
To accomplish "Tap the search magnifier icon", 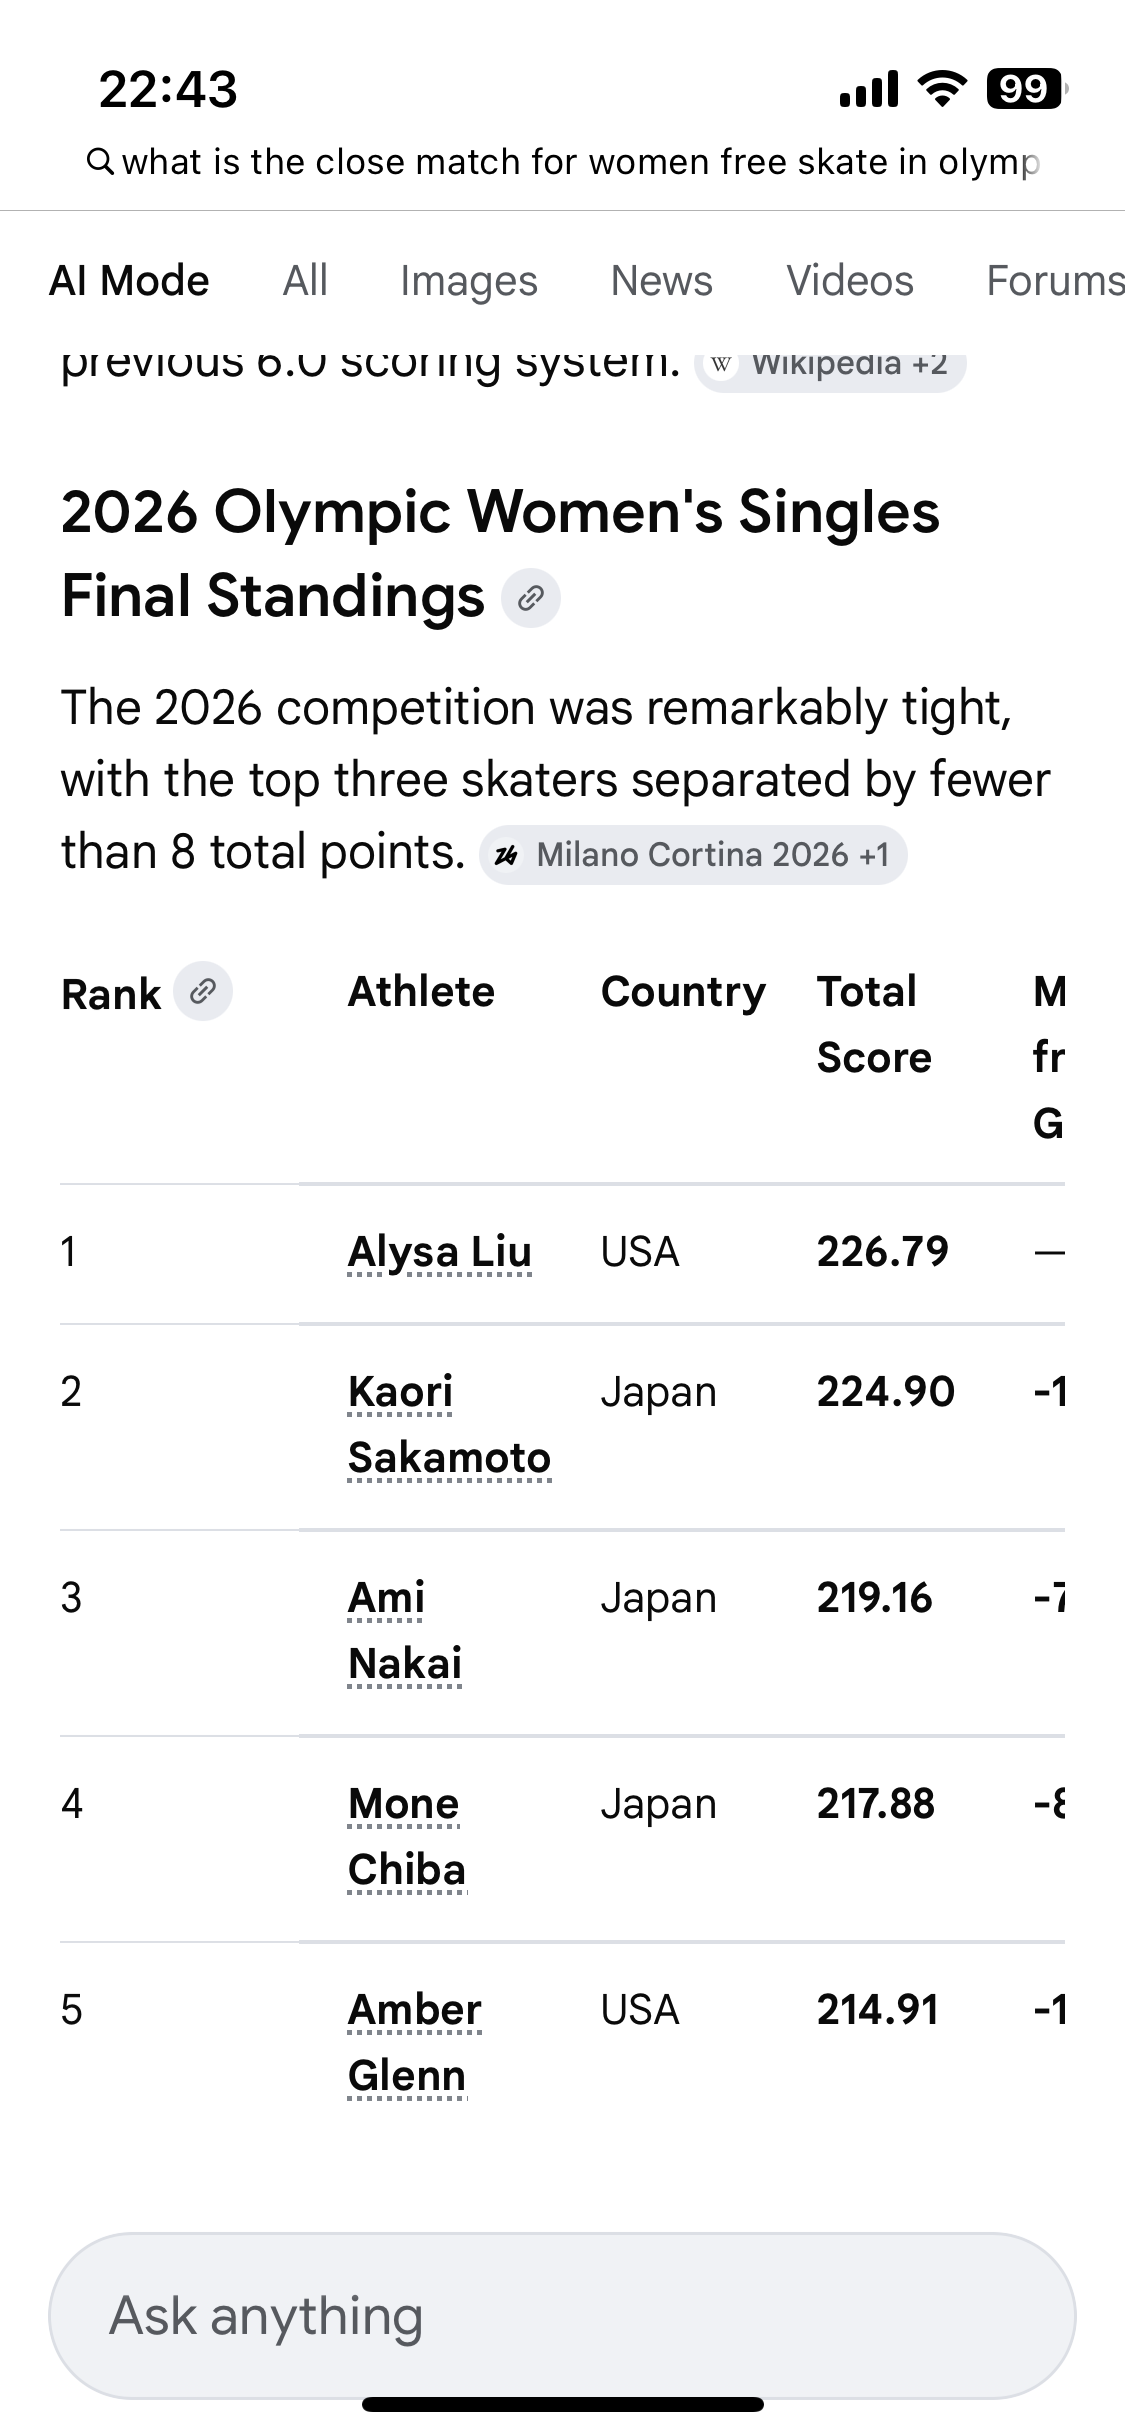I will tap(100, 161).
